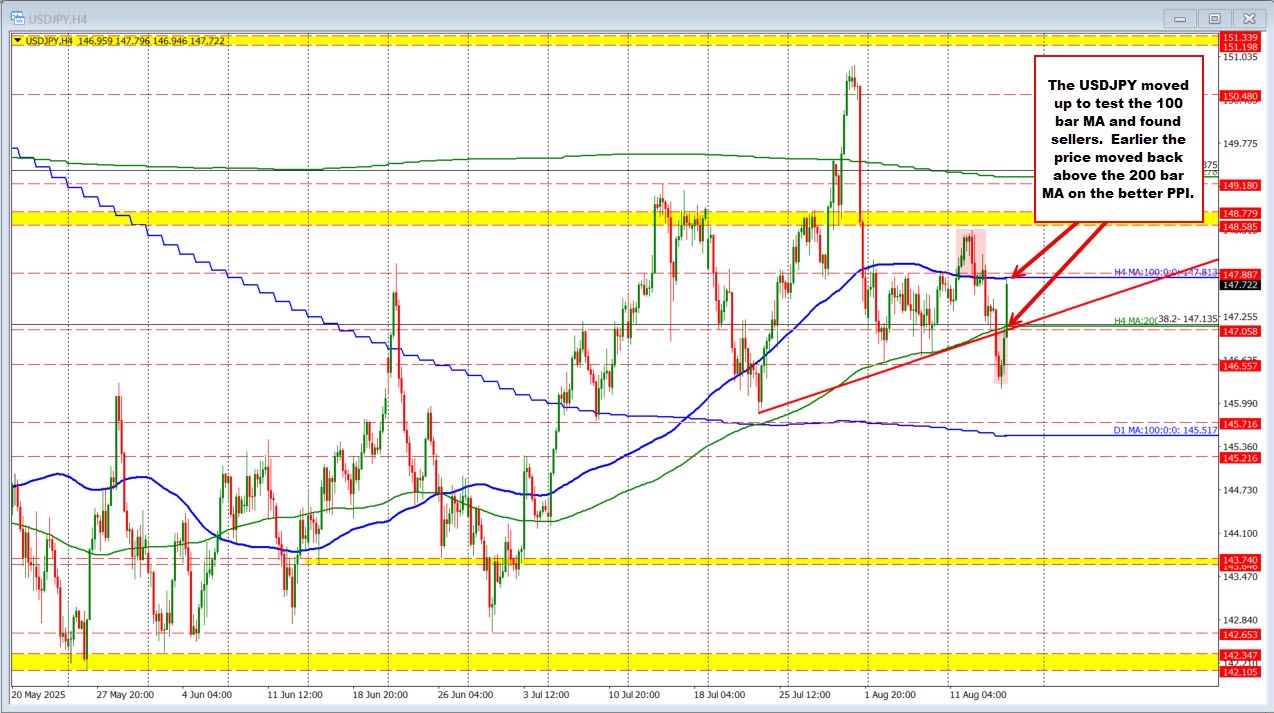The width and height of the screenshot is (1274, 713).
Task: Click the red price label 151.339
Action: pos(1239,37)
